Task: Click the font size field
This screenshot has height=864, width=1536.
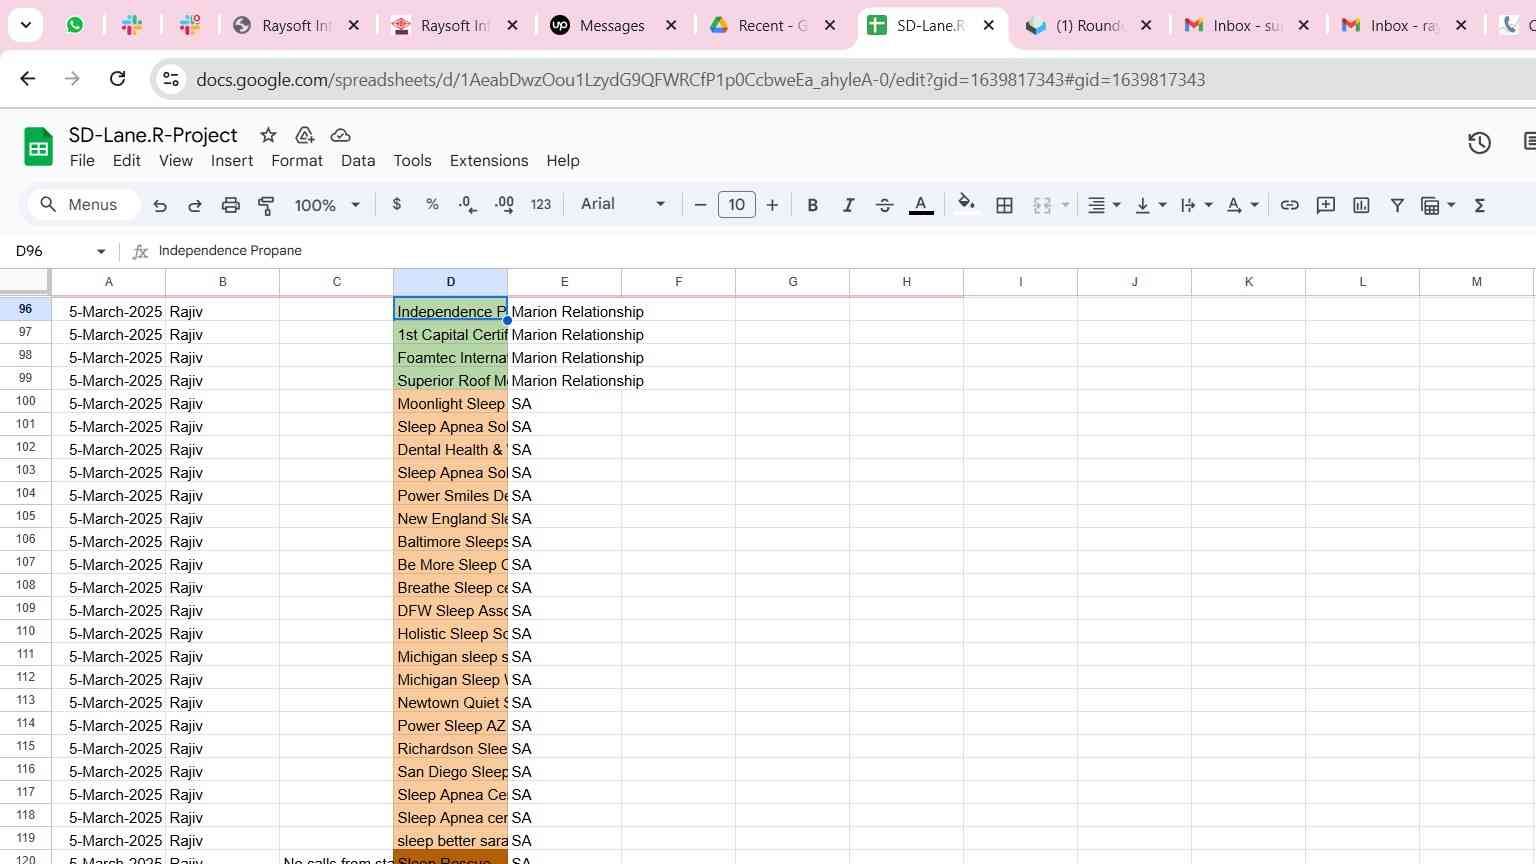Action: click(x=737, y=205)
